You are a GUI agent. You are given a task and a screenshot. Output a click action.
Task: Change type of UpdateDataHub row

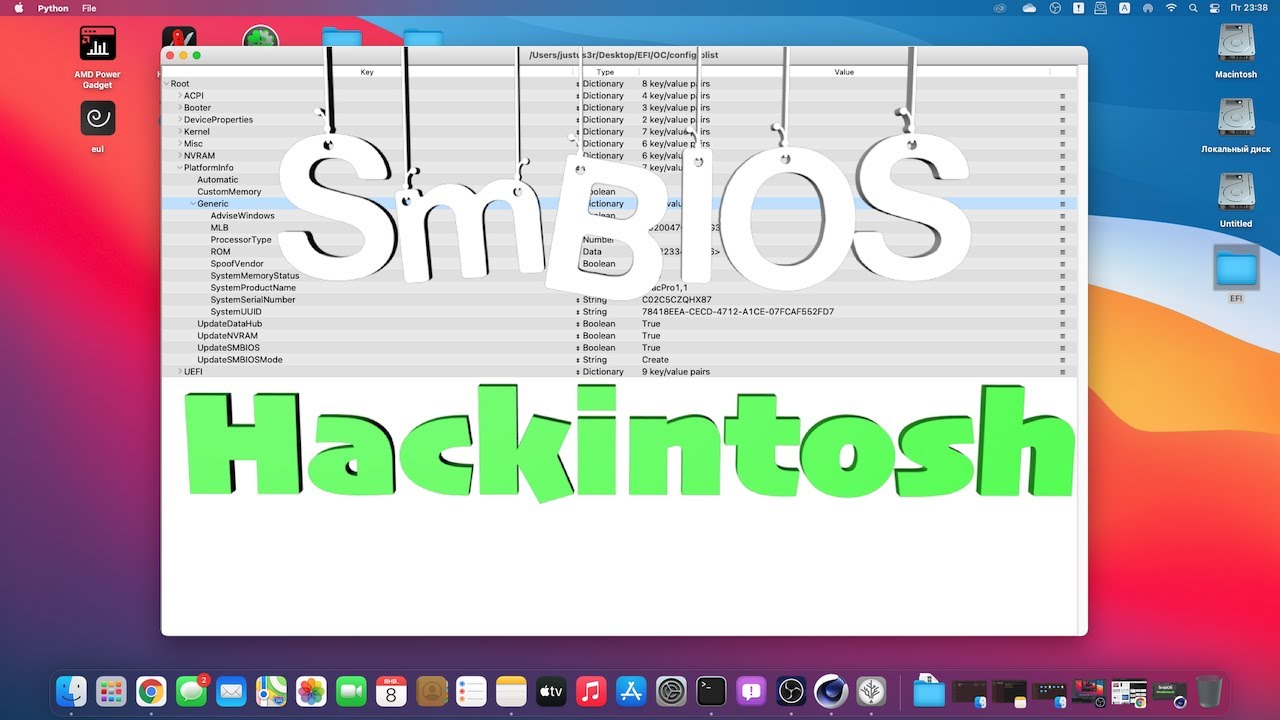point(578,324)
